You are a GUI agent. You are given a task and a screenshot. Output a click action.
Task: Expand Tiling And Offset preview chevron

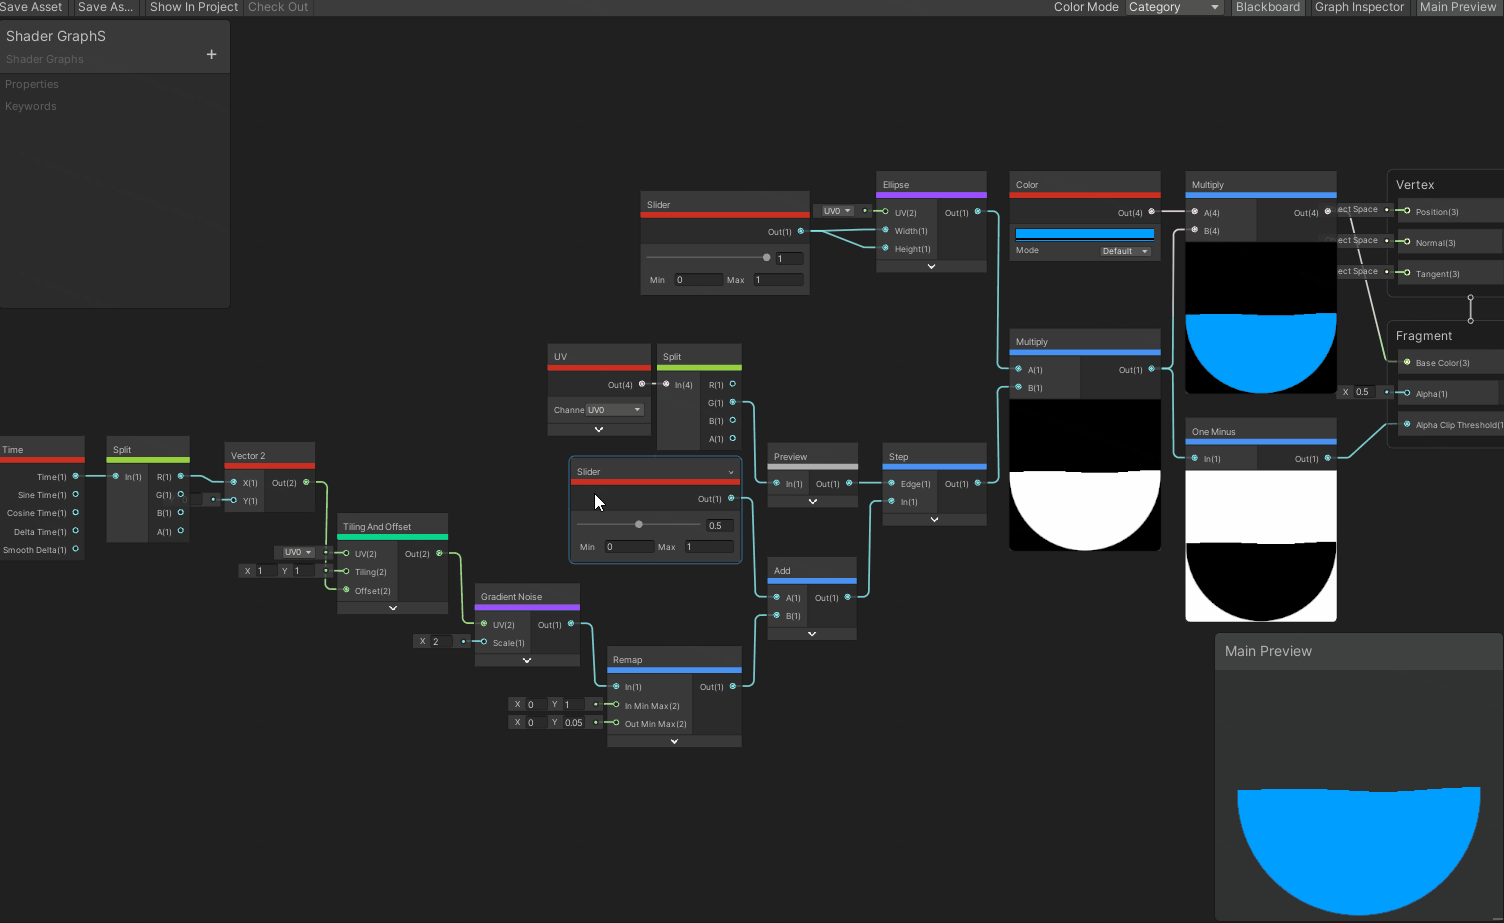coord(393,608)
